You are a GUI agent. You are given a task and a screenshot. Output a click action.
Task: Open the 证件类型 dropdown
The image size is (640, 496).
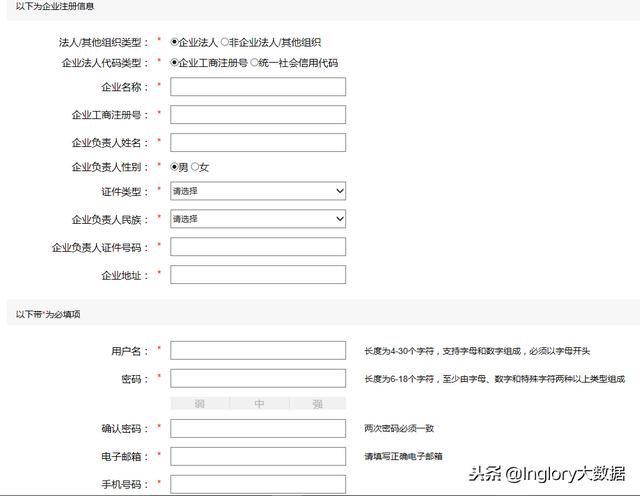[x=258, y=191]
